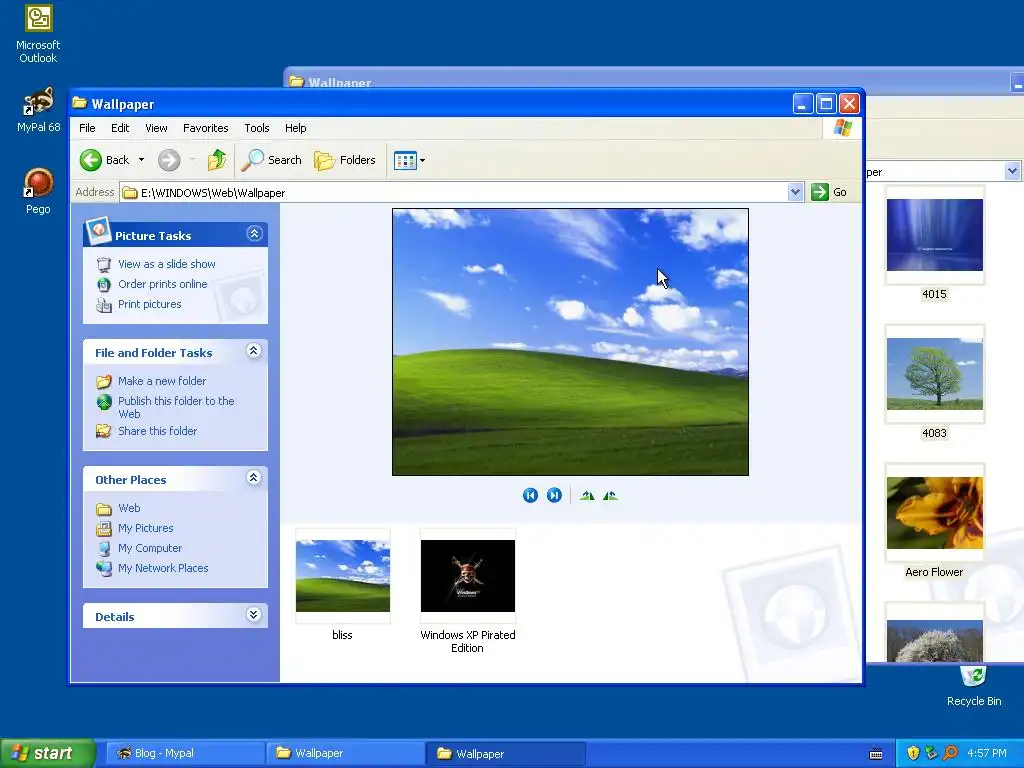
Task: Open the Edit menu
Action: tap(120, 128)
